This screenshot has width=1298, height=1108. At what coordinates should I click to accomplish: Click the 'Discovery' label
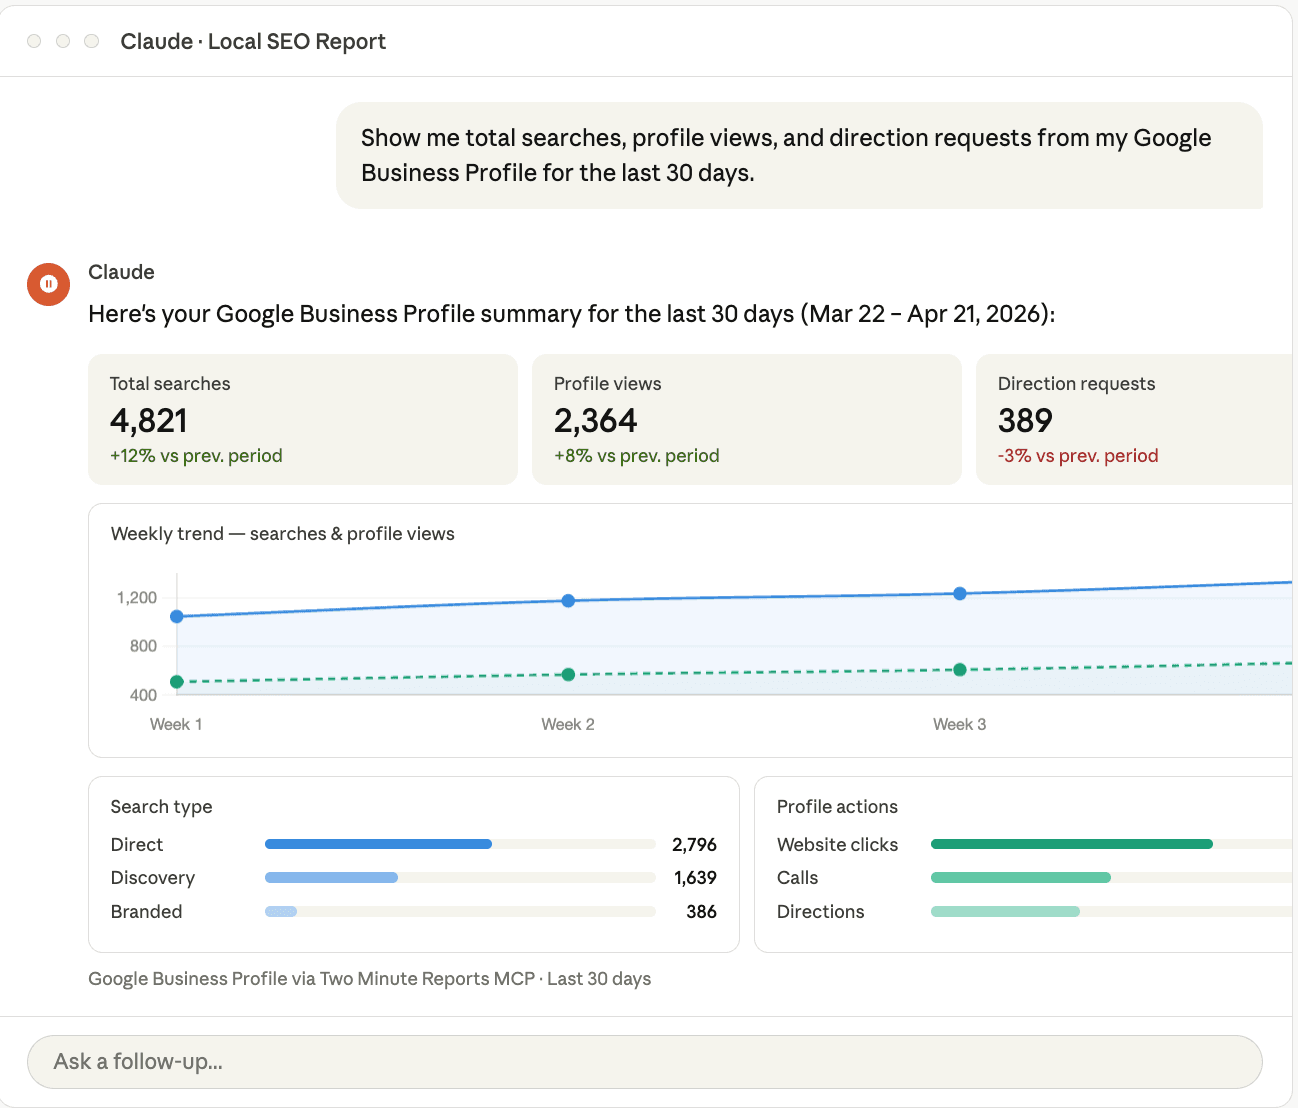click(153, 878)
